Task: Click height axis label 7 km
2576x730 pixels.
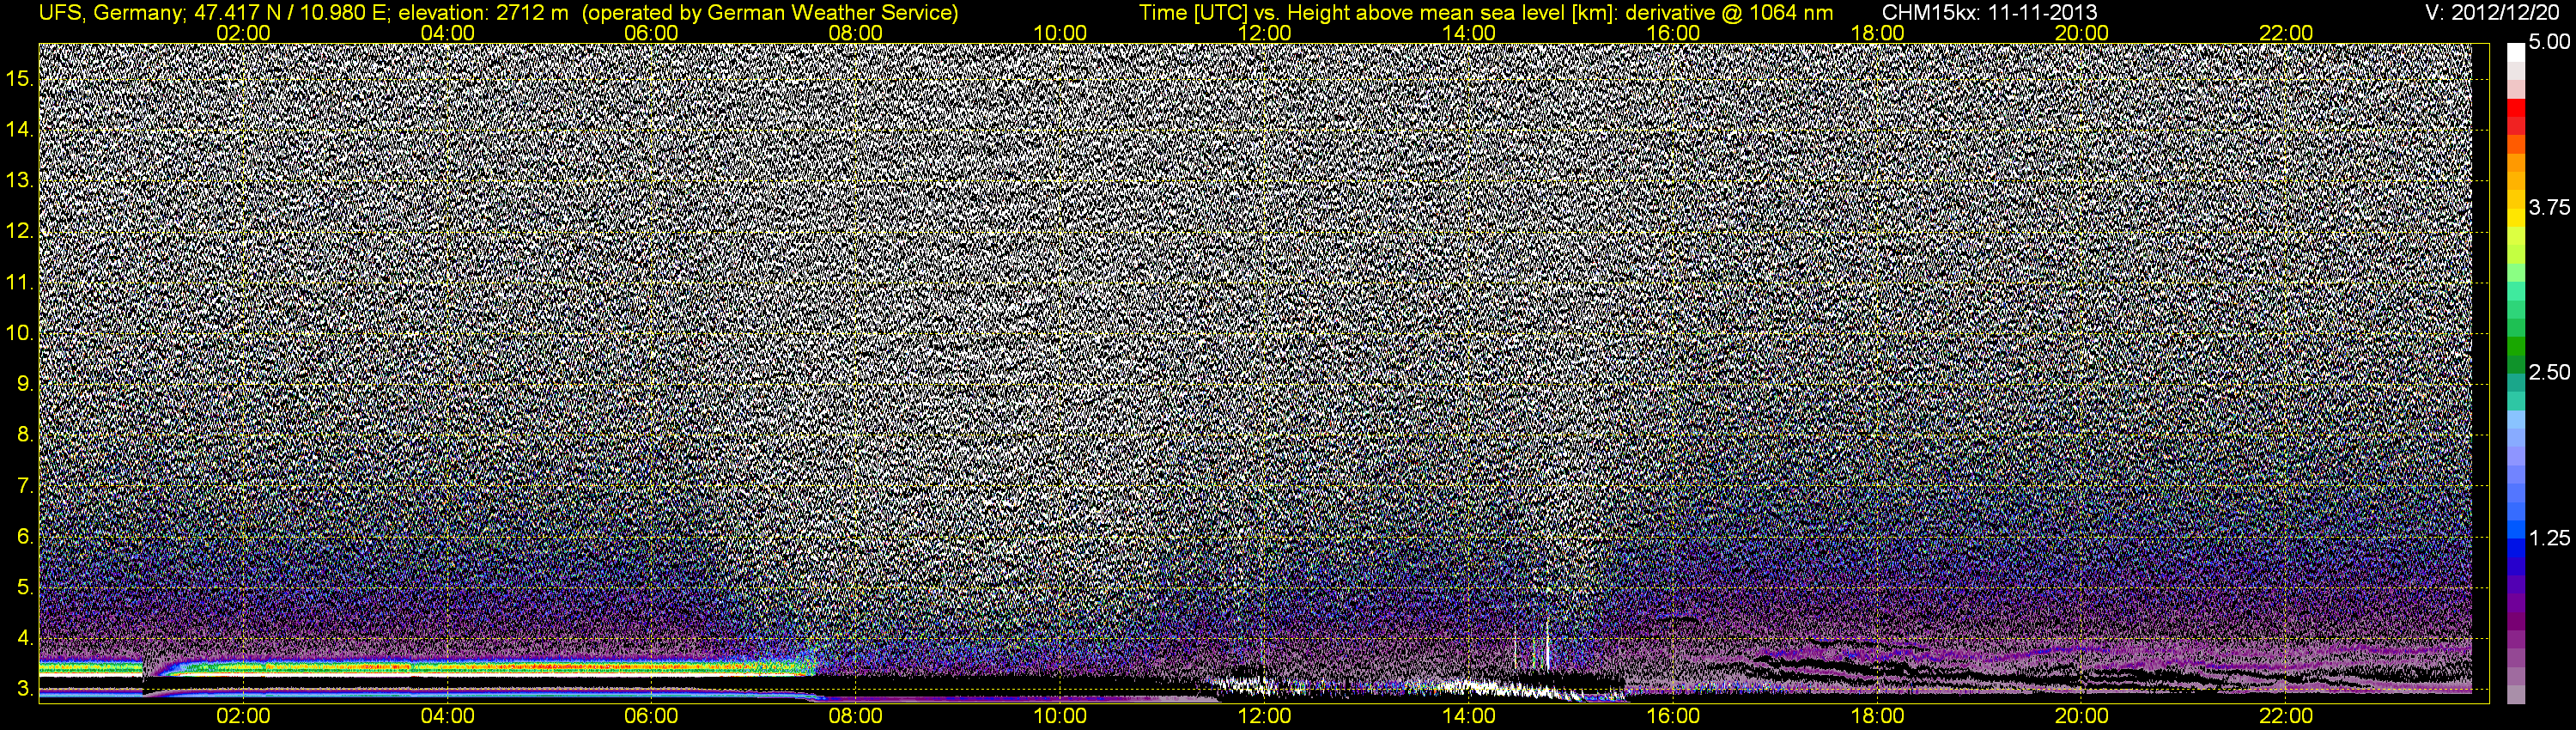Action: click(25, 486)
